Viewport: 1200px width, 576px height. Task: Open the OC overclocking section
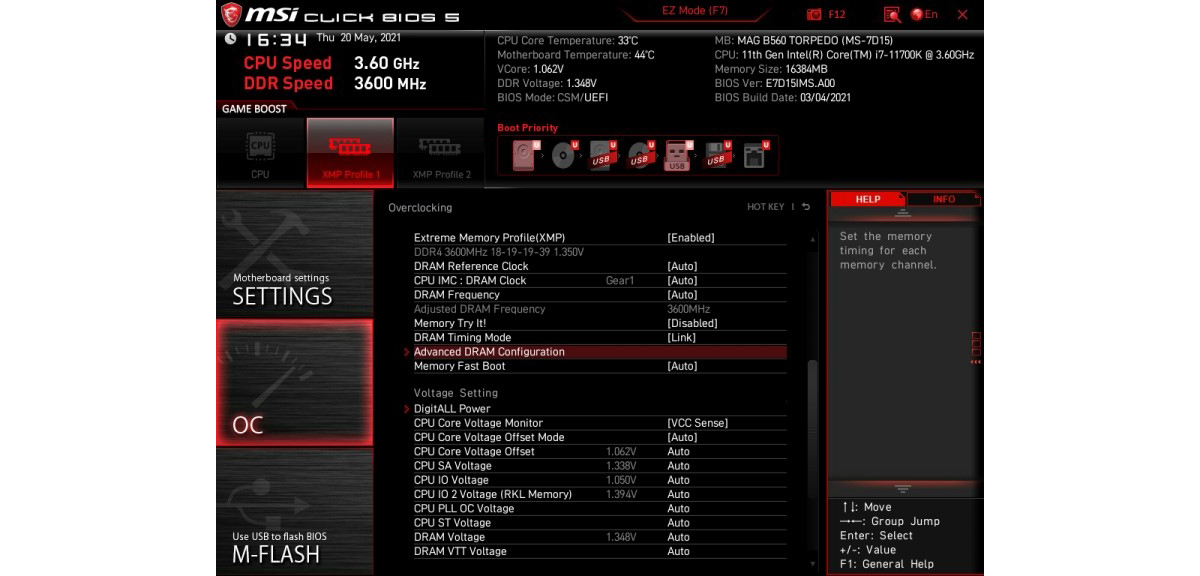click(294, 383)
